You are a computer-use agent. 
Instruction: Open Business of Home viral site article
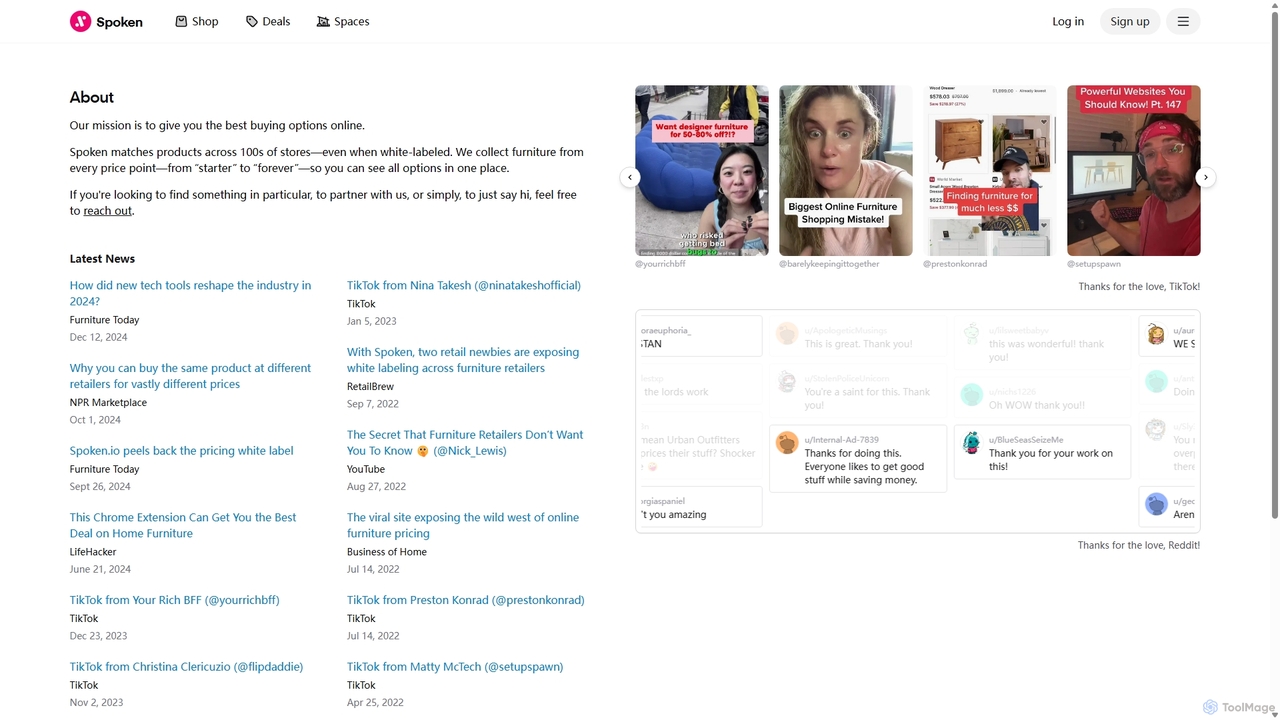[463, 525]
